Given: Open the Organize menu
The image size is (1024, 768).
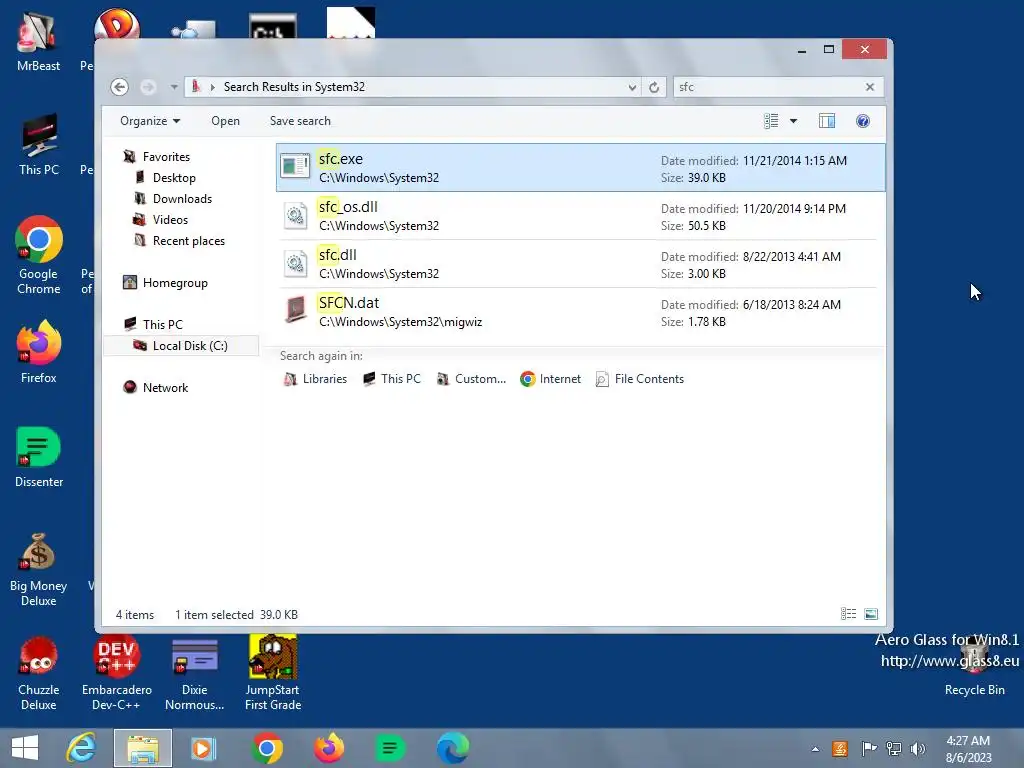Looking at the screenshot, I should click(x=150, y=121).
